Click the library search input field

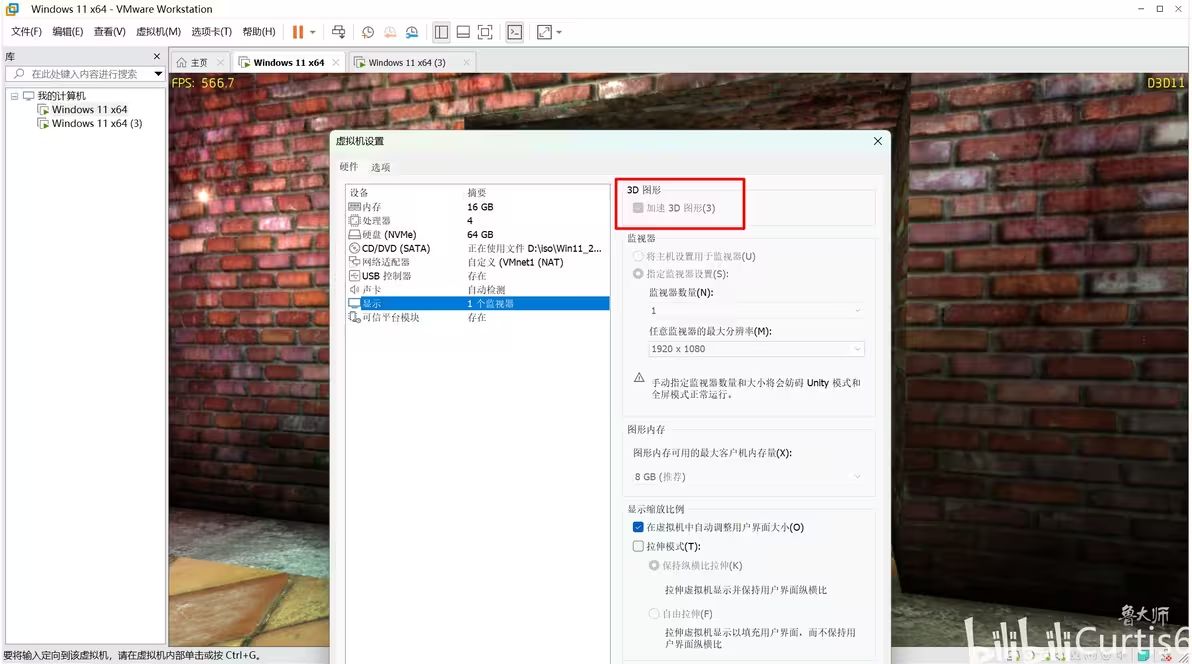coord(85,74)
